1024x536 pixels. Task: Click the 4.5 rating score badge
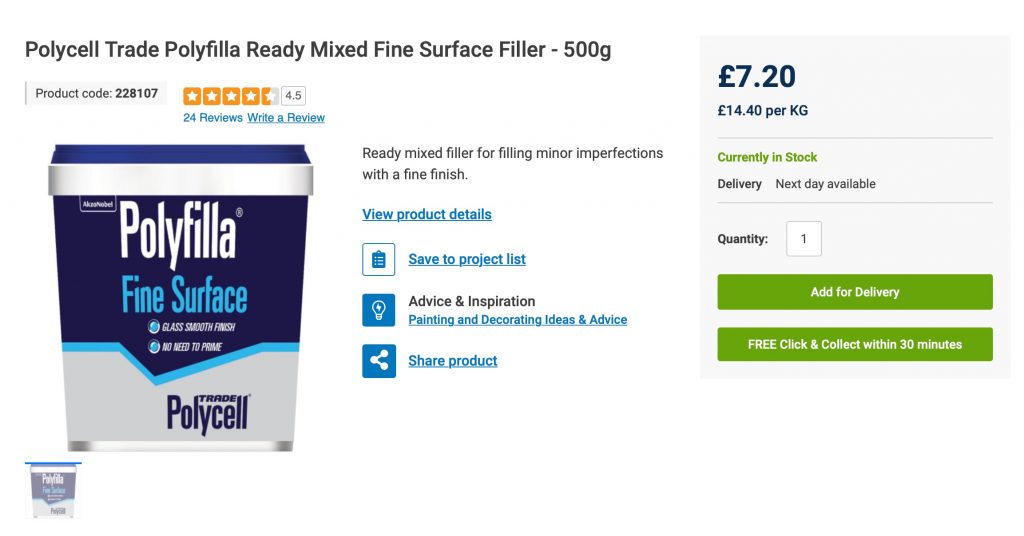[x=293, y=96]
